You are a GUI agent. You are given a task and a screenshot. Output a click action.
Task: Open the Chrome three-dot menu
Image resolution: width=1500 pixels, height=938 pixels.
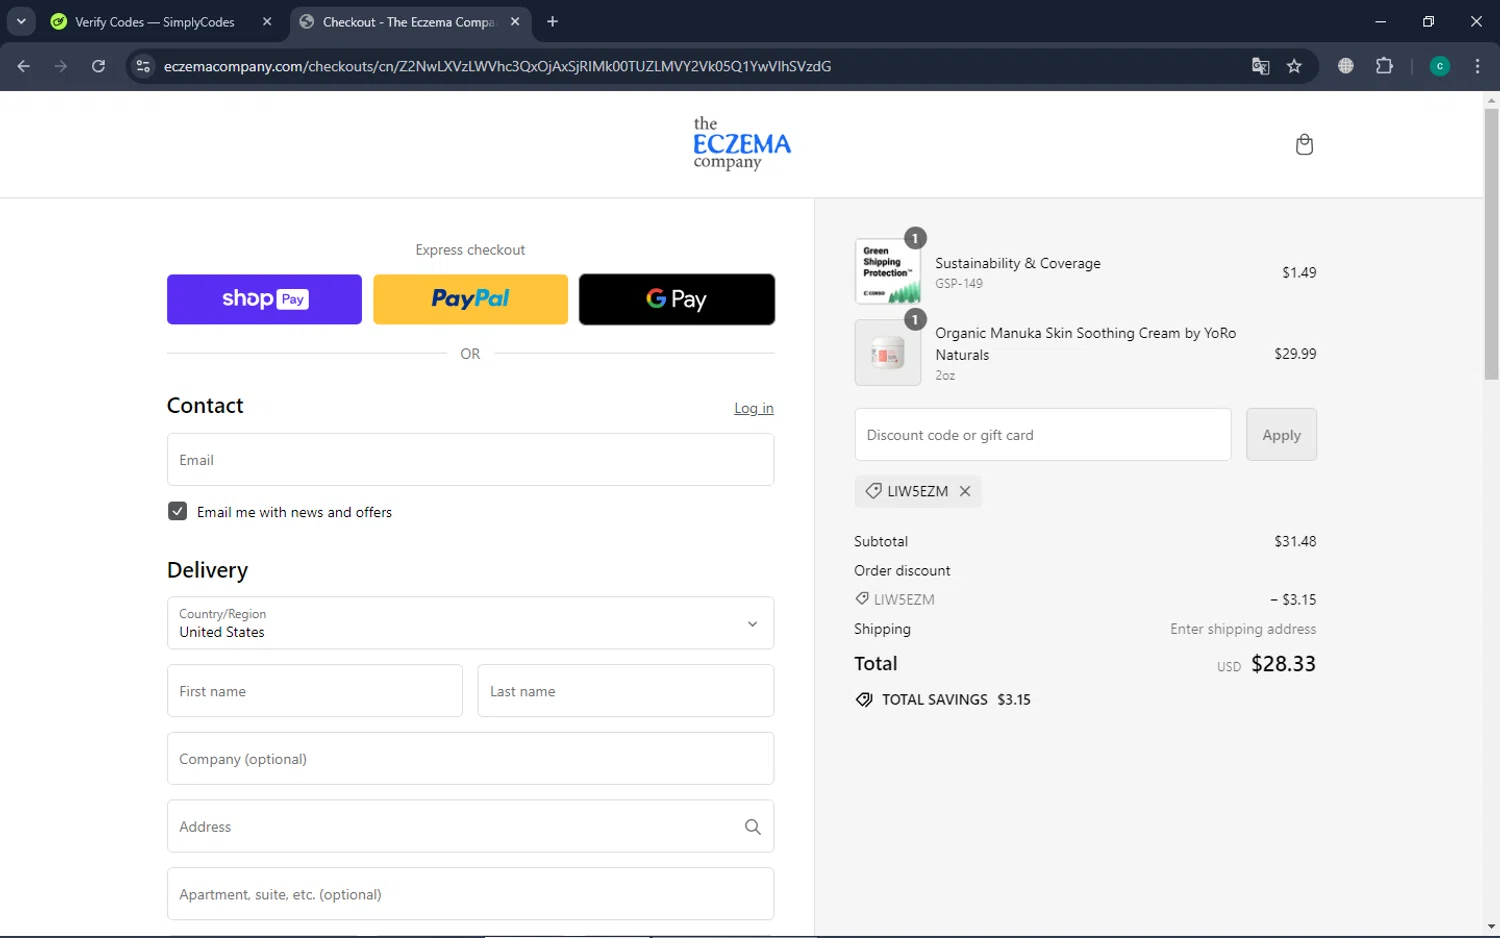(1477, 66)
